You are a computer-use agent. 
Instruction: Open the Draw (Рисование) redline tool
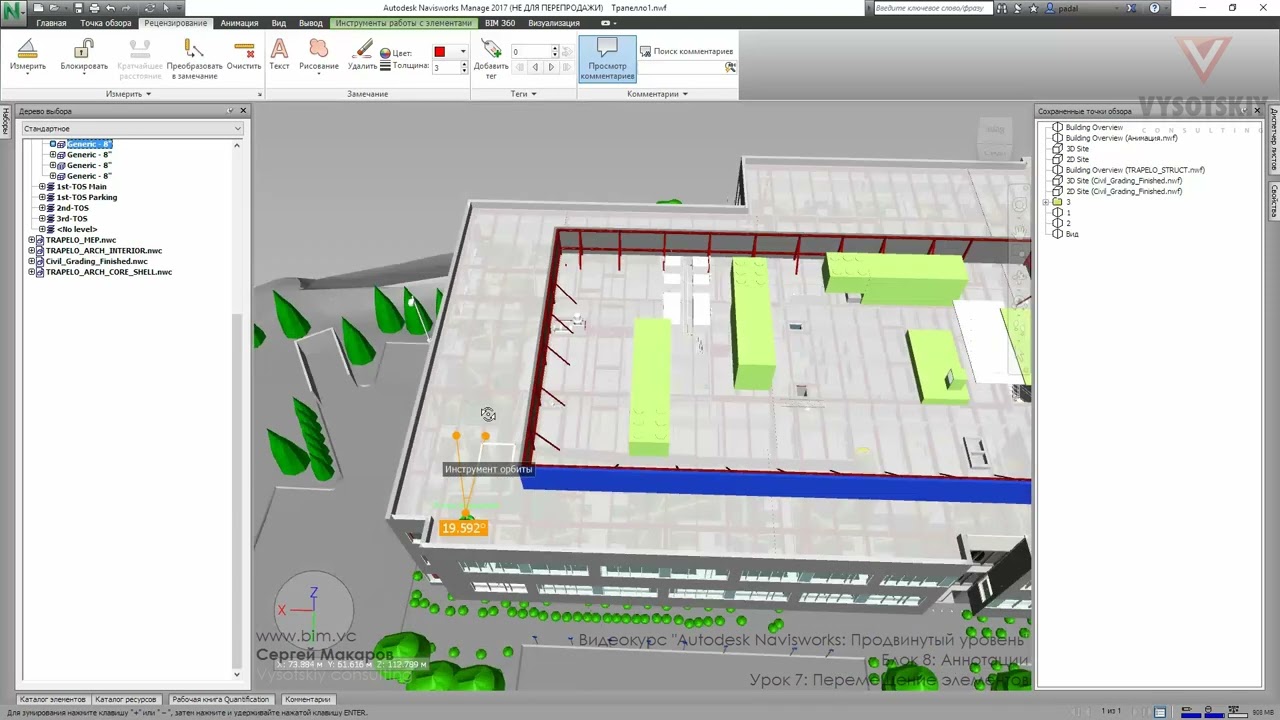pos(319,56)
